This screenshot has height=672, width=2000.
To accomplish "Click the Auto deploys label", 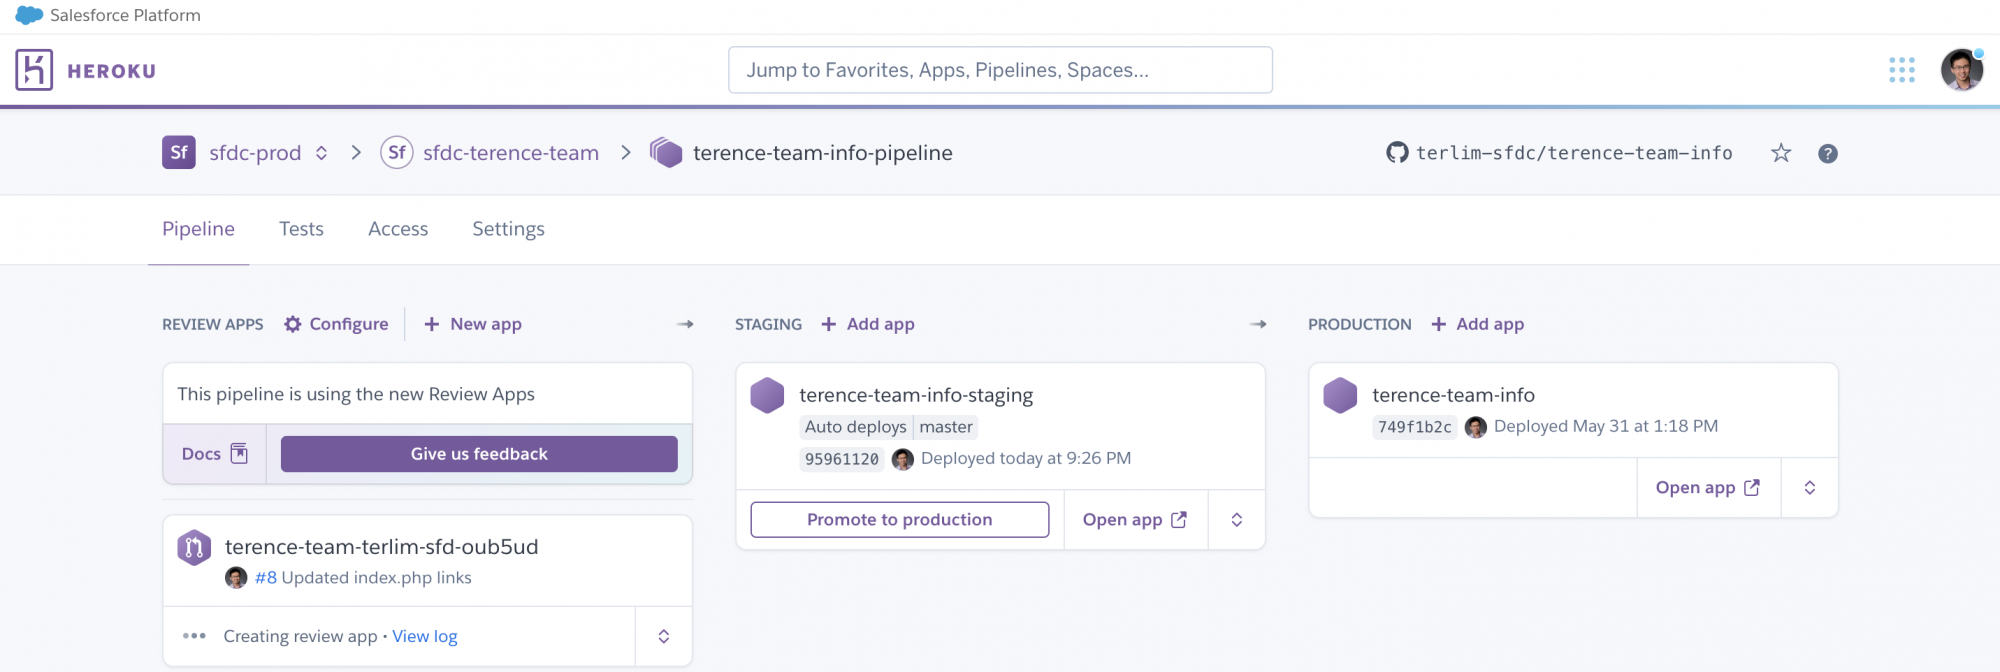I will tap(856, 427).
